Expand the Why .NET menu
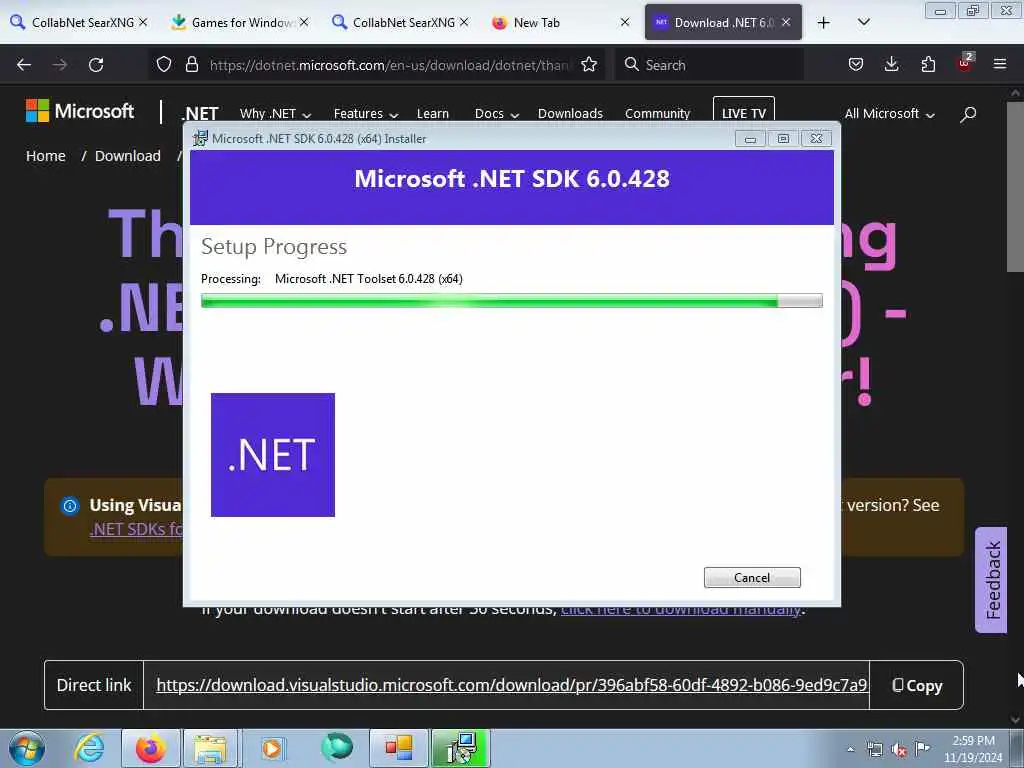Viewport: 1024px width, 768px height. [x=275, y=114]
